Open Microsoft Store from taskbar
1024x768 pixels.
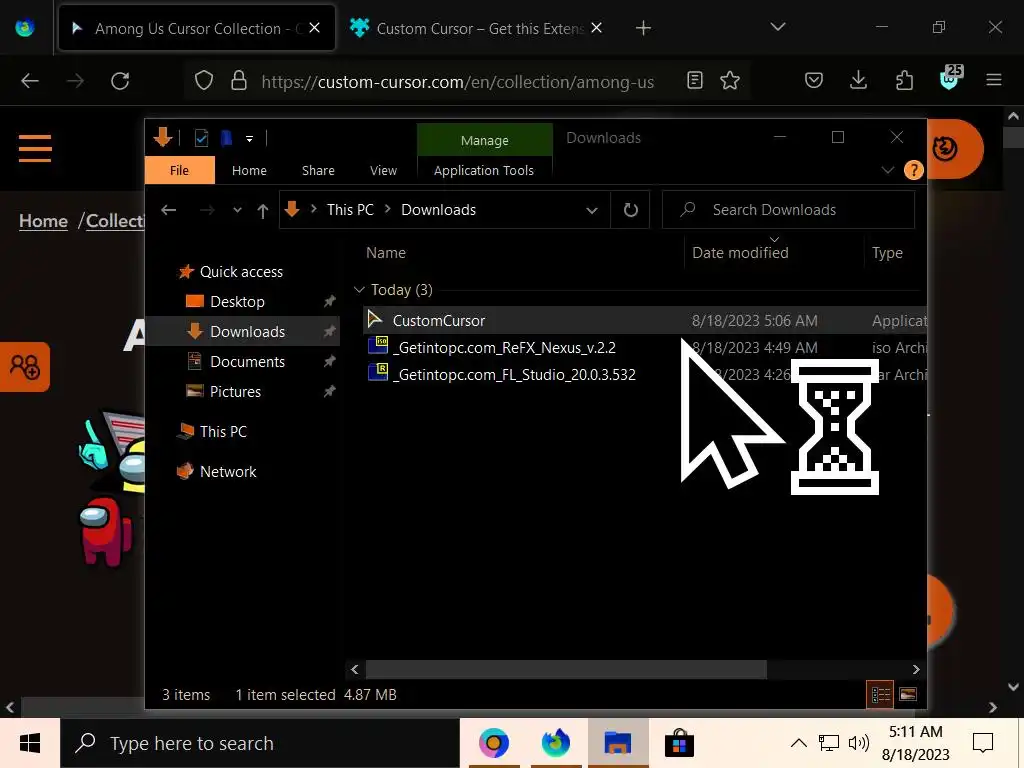pos(679,743)
